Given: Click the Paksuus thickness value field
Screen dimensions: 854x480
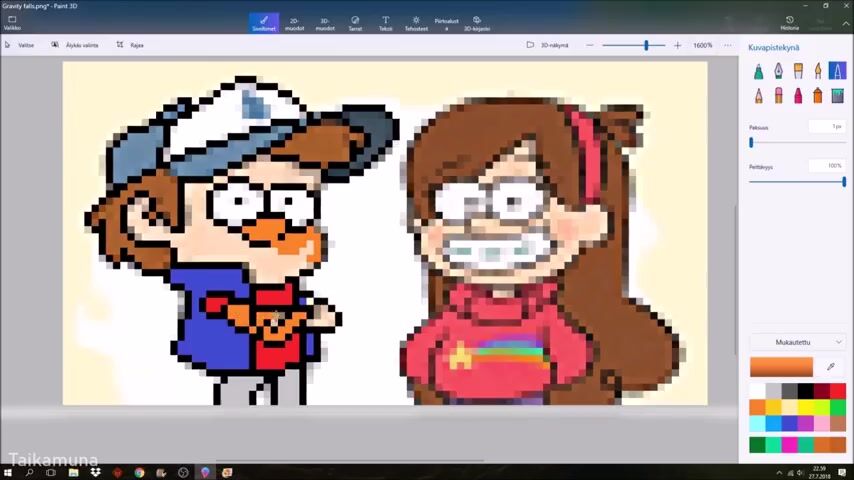Looking at the screenshot, I should point(827,126).
